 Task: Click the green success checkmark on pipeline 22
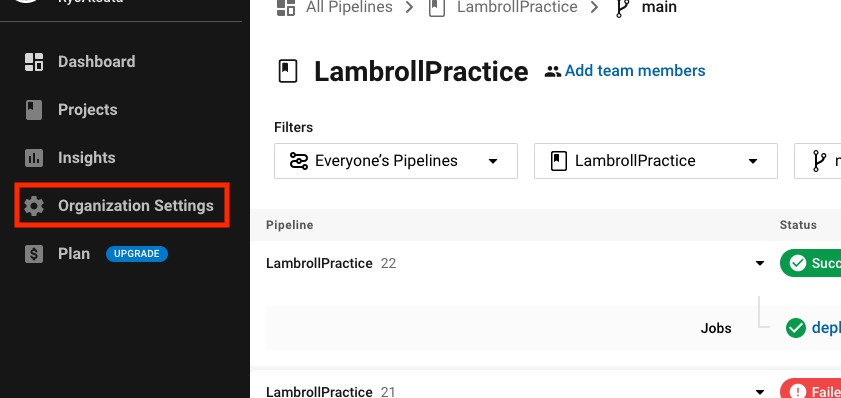pyautogui.click(x=798, y=263)
